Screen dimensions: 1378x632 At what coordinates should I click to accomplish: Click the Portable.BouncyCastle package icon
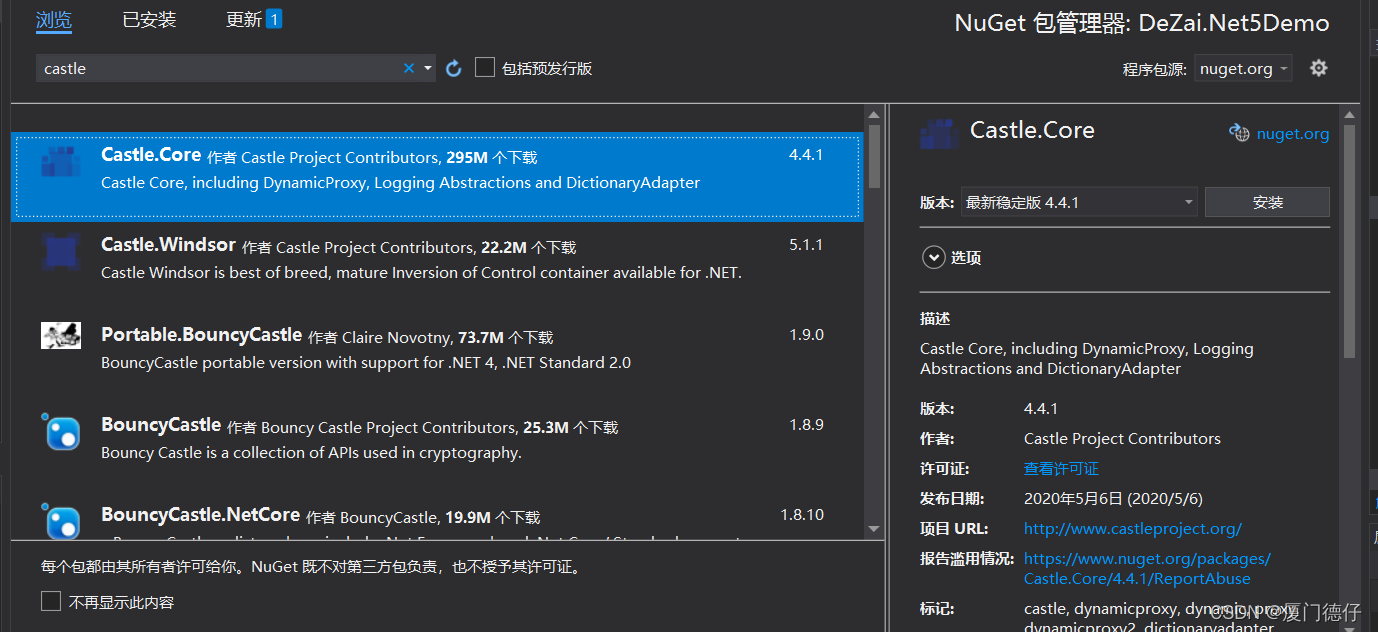[61, 335]
